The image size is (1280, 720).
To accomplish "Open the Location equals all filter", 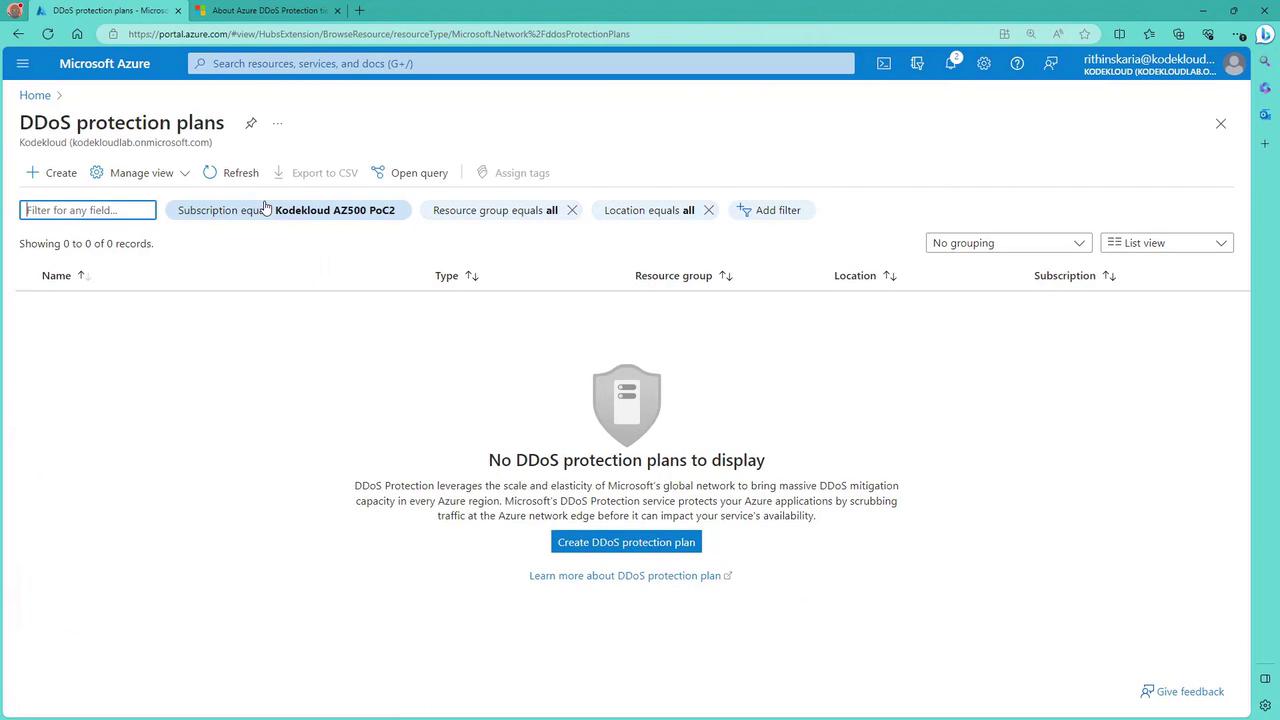I will click(649, 210).
